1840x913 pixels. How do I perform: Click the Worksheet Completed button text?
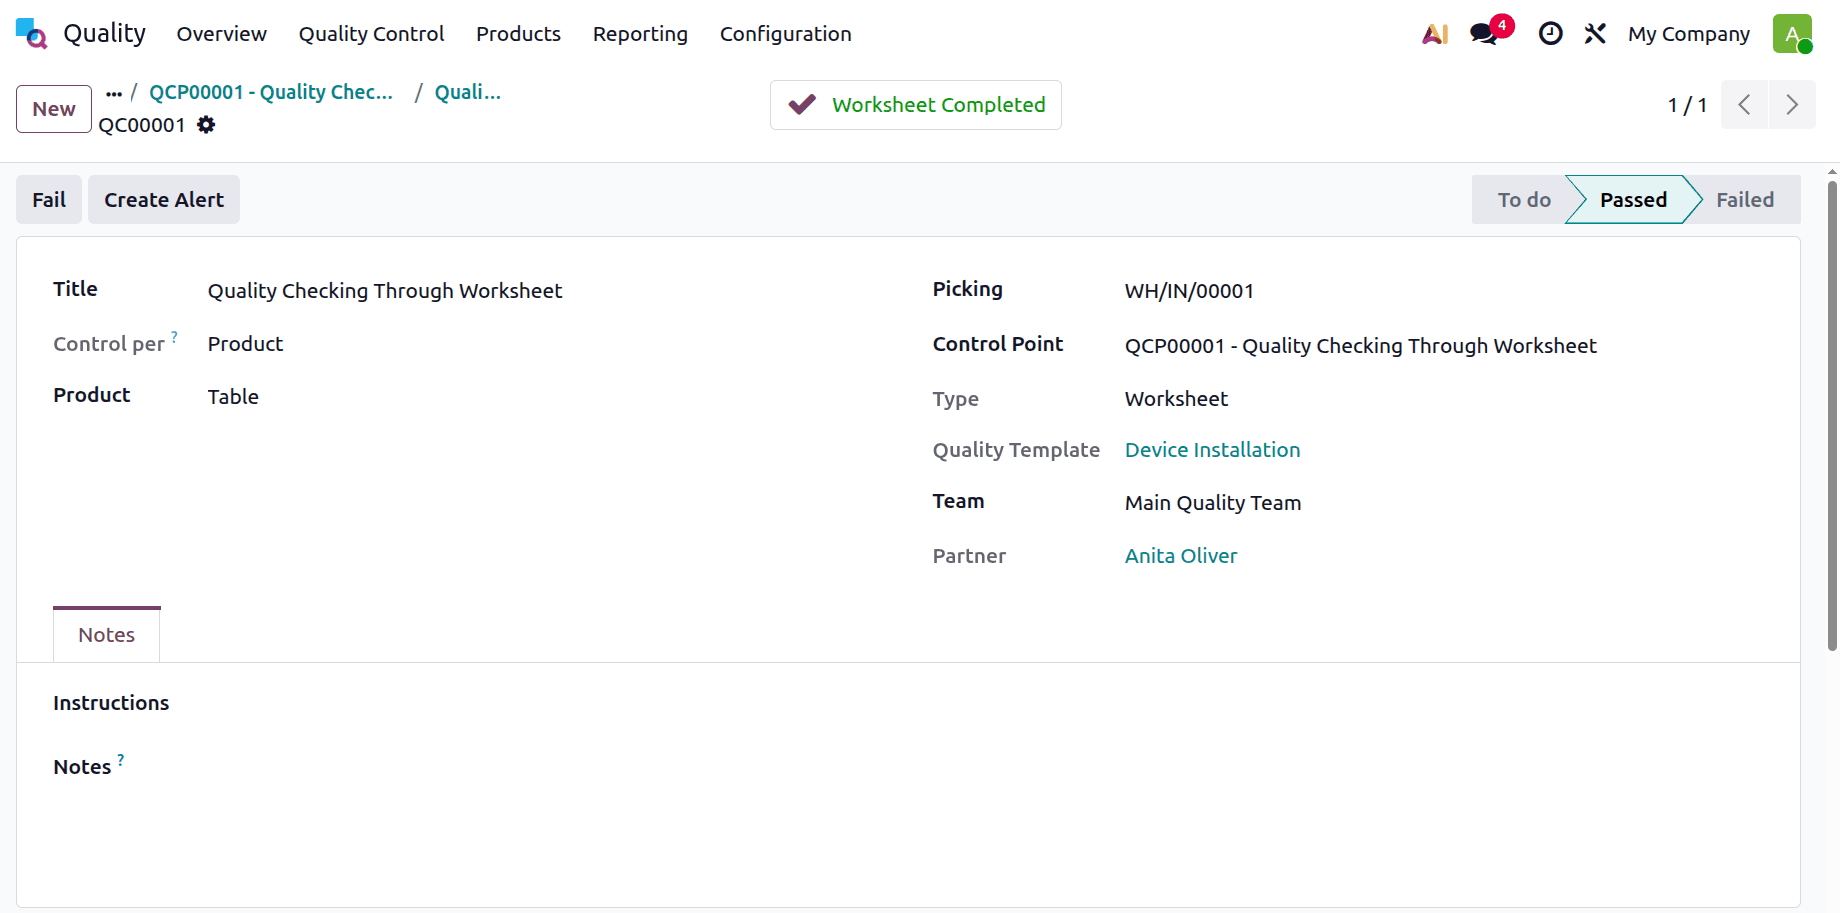938,105
